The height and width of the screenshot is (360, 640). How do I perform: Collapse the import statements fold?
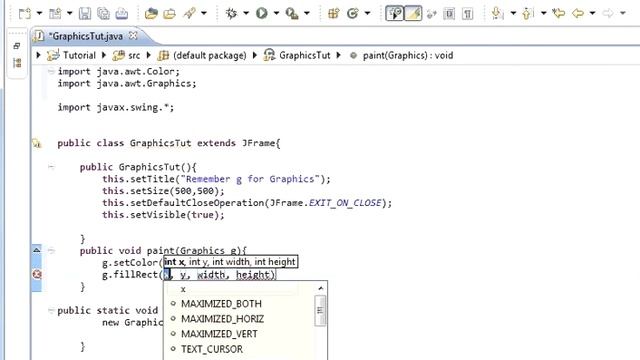[51, 71]
